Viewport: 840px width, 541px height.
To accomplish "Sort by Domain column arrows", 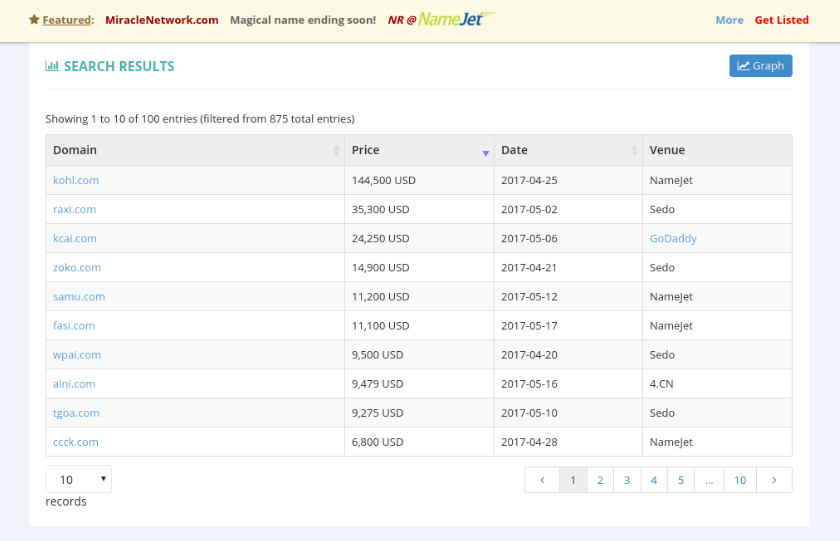I will (x=336, y=150).
